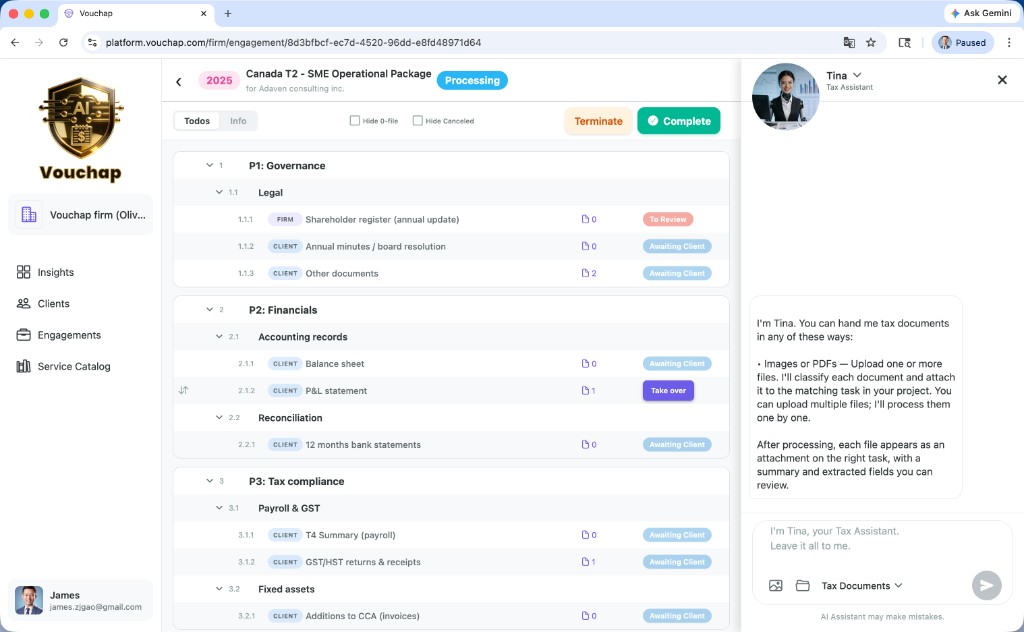Click the green Complete button
Image resolution: width=1024 pixels, height=632 pixels.
[679, 121]
